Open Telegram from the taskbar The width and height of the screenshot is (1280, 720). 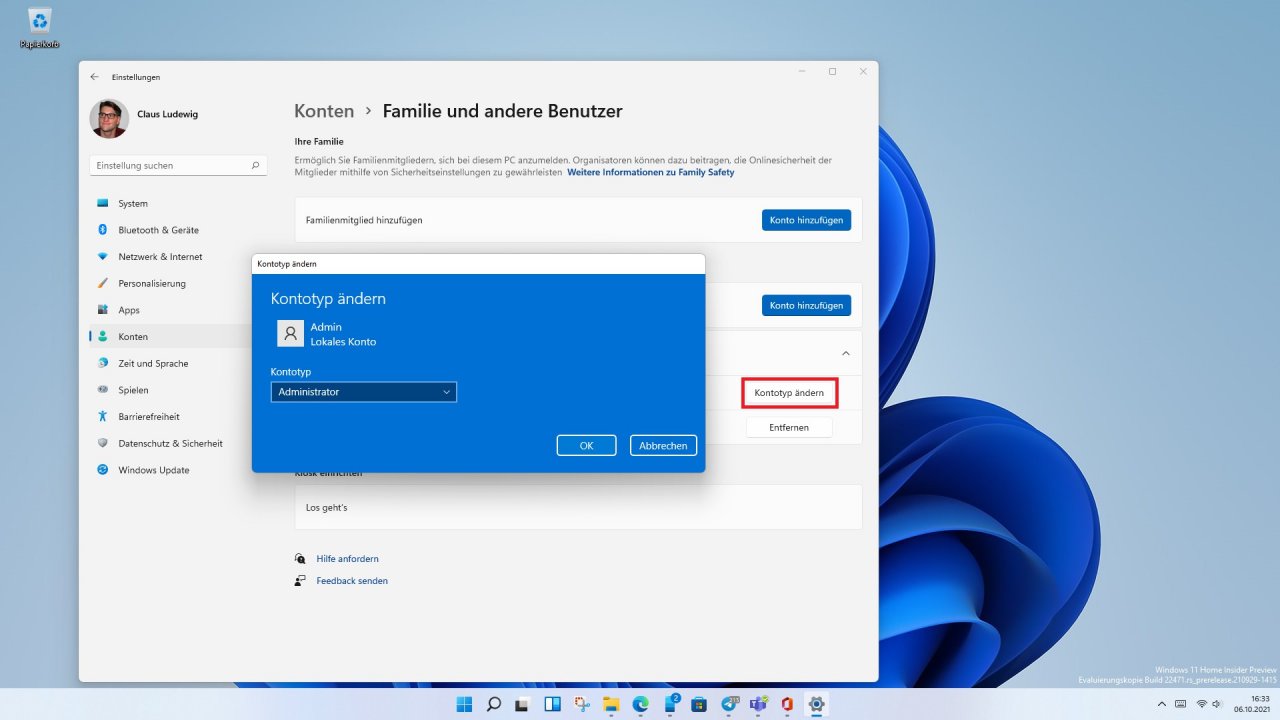pyautogui.click(x=728, y=704)
